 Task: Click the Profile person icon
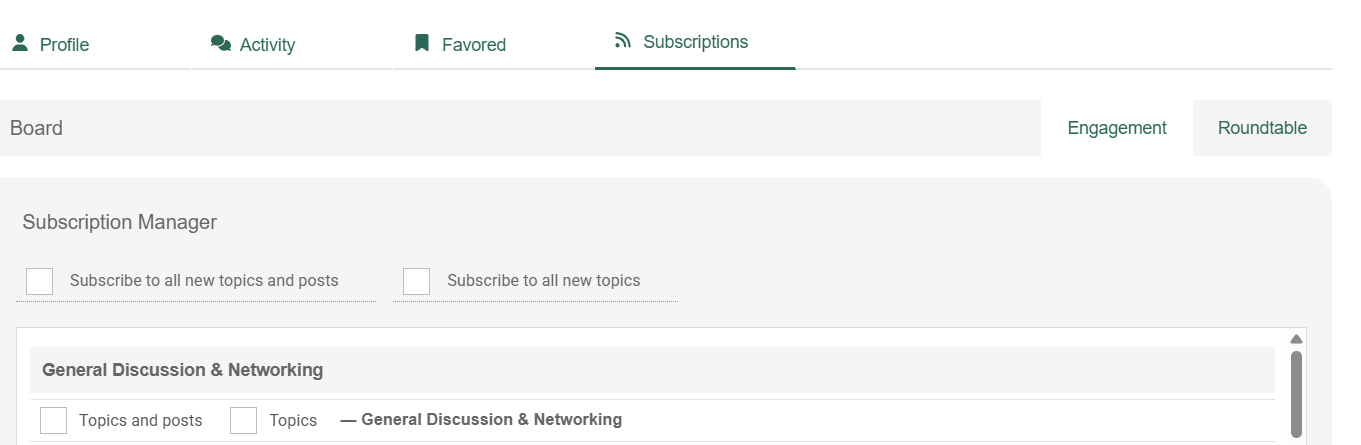(x=19, y=43)
